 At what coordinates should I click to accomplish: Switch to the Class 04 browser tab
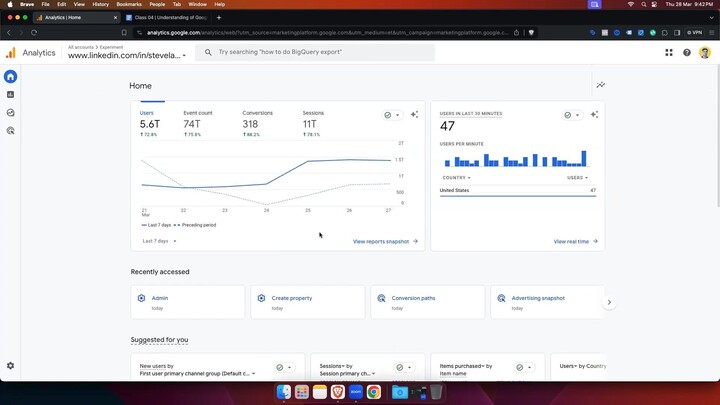166,17
